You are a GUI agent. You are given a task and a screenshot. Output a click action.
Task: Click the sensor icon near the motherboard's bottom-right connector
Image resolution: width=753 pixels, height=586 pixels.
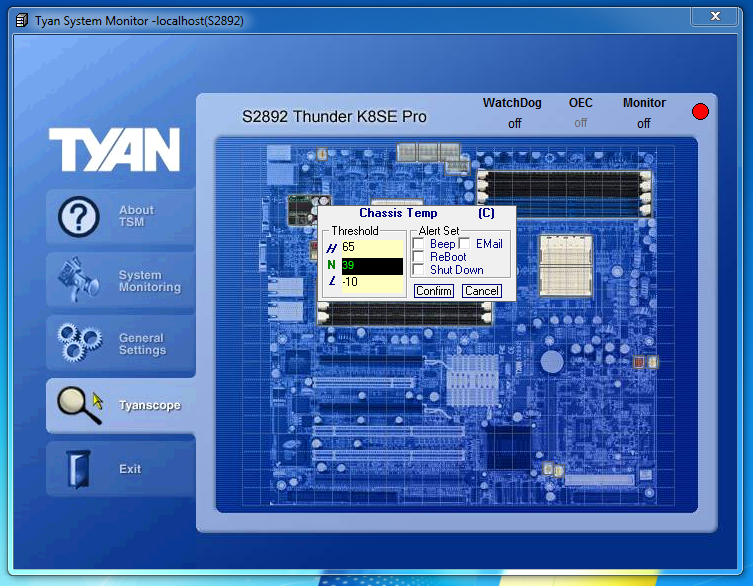(549, 468)
